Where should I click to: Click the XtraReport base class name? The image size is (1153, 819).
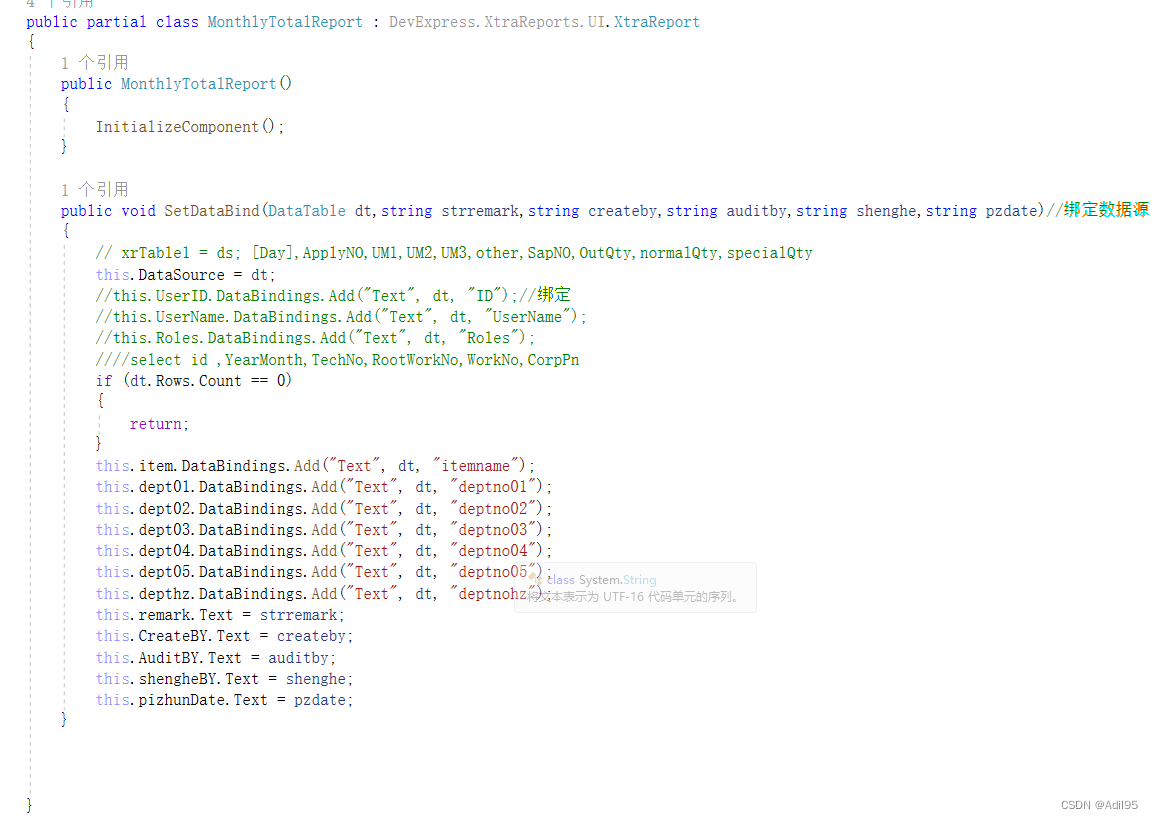point(657,22)
